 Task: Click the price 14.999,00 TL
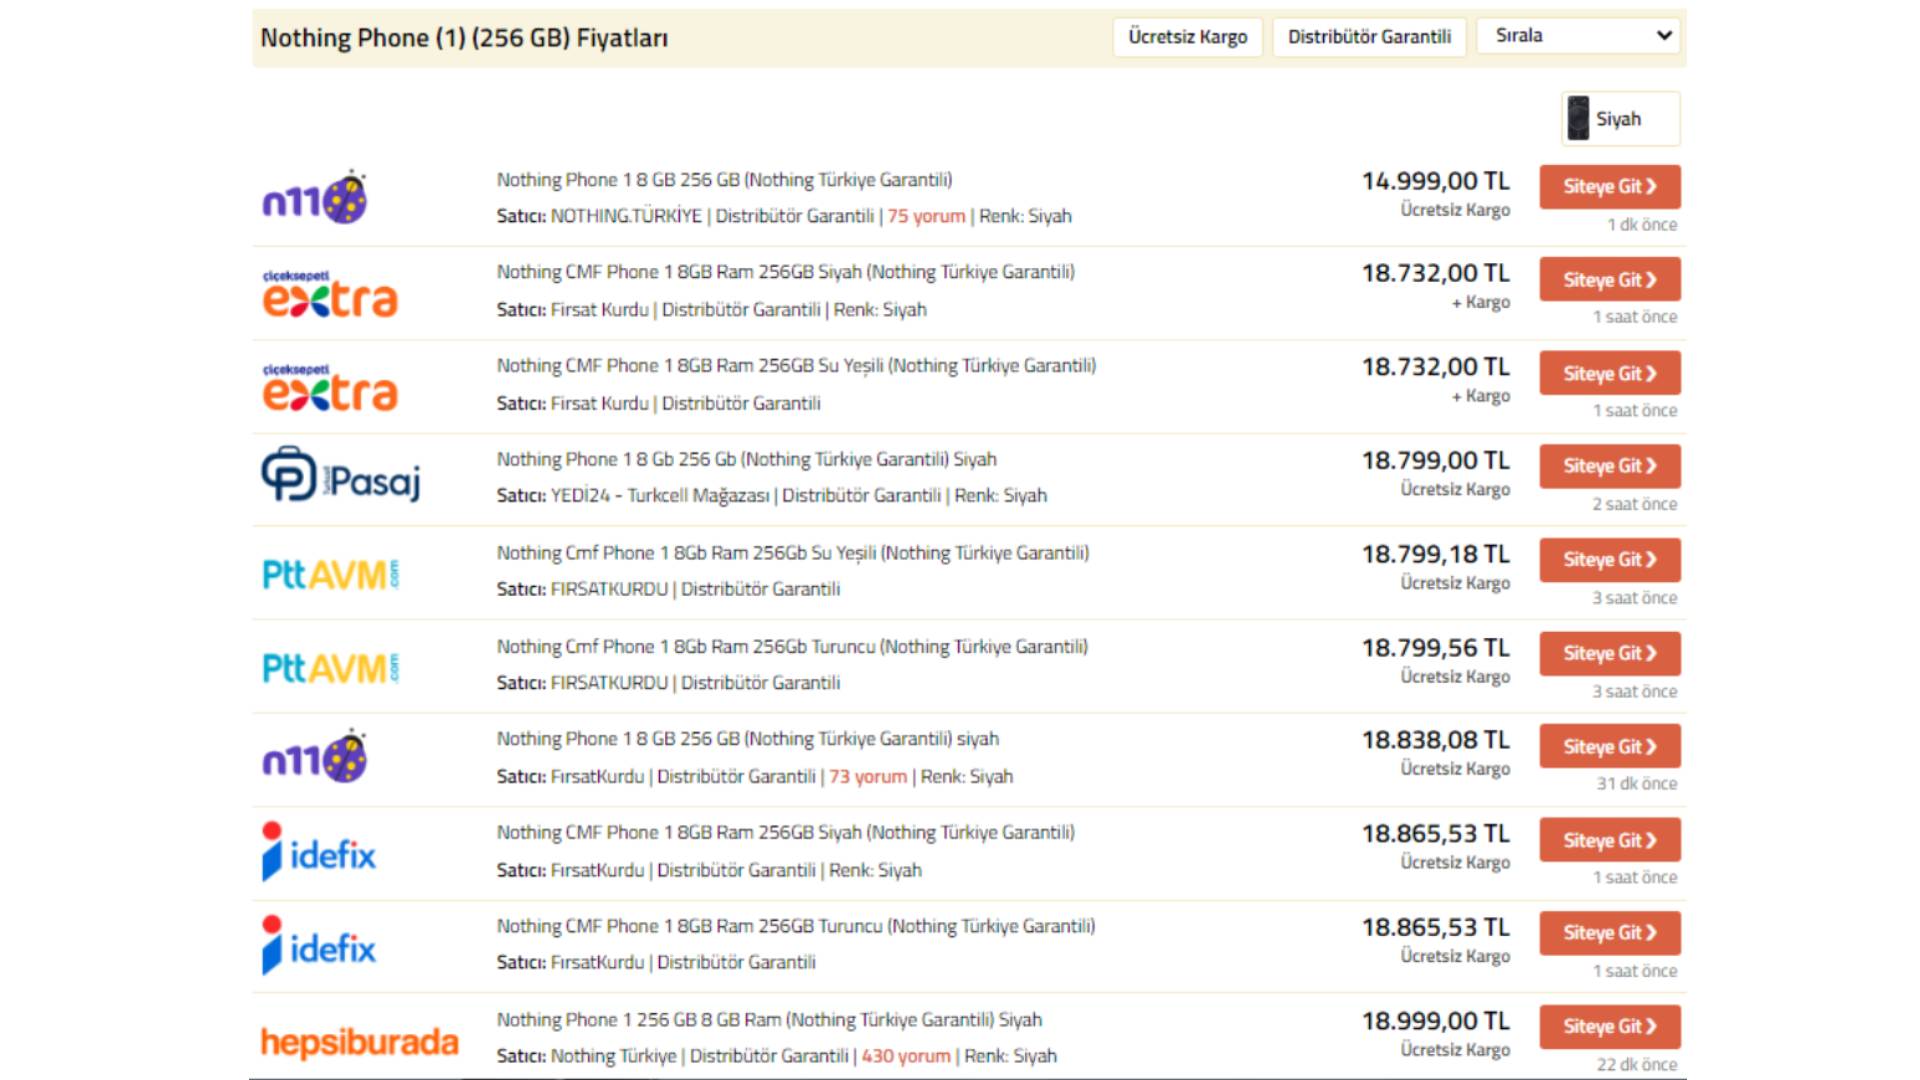(x=1435, y=181)
